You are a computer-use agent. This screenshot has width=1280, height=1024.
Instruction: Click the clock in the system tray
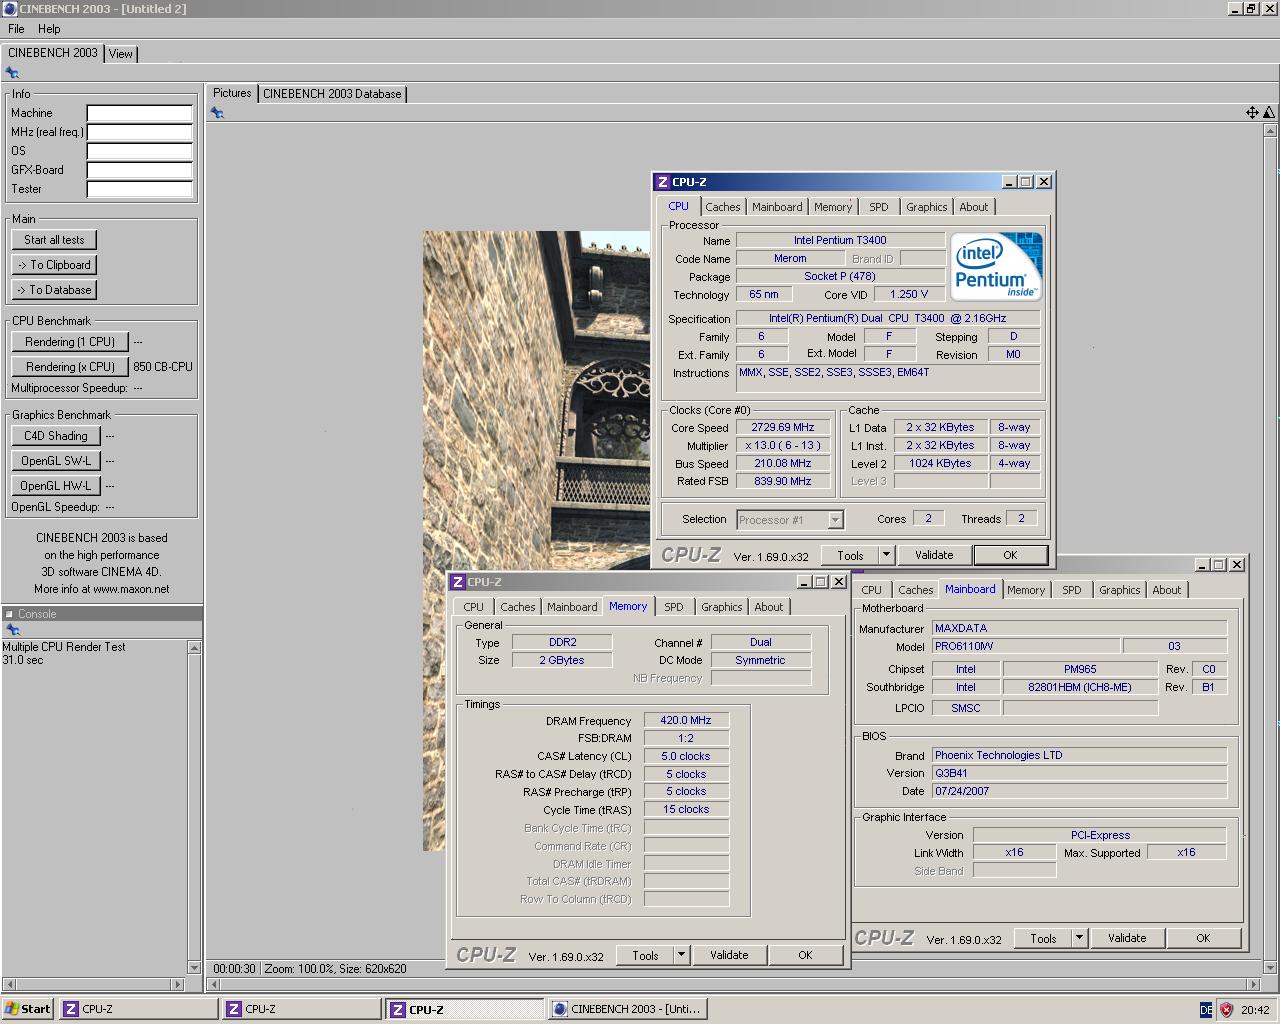click(1255, 1010)
